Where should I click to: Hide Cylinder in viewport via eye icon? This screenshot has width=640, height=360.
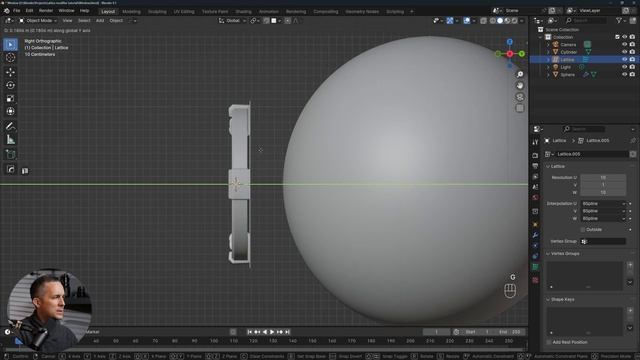624,52
